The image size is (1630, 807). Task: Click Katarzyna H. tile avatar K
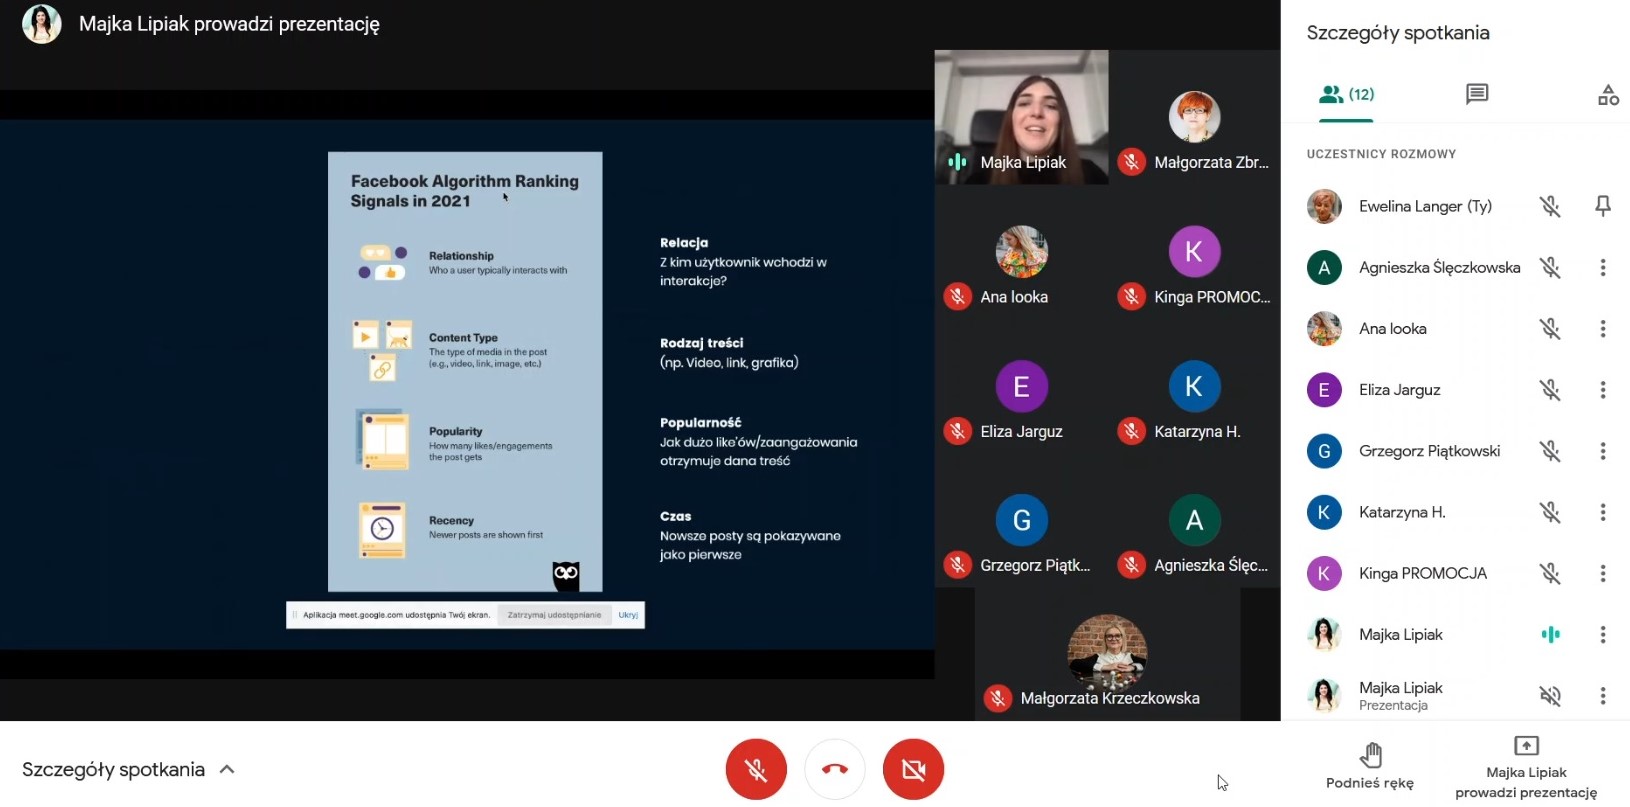tap(1194, 386)
